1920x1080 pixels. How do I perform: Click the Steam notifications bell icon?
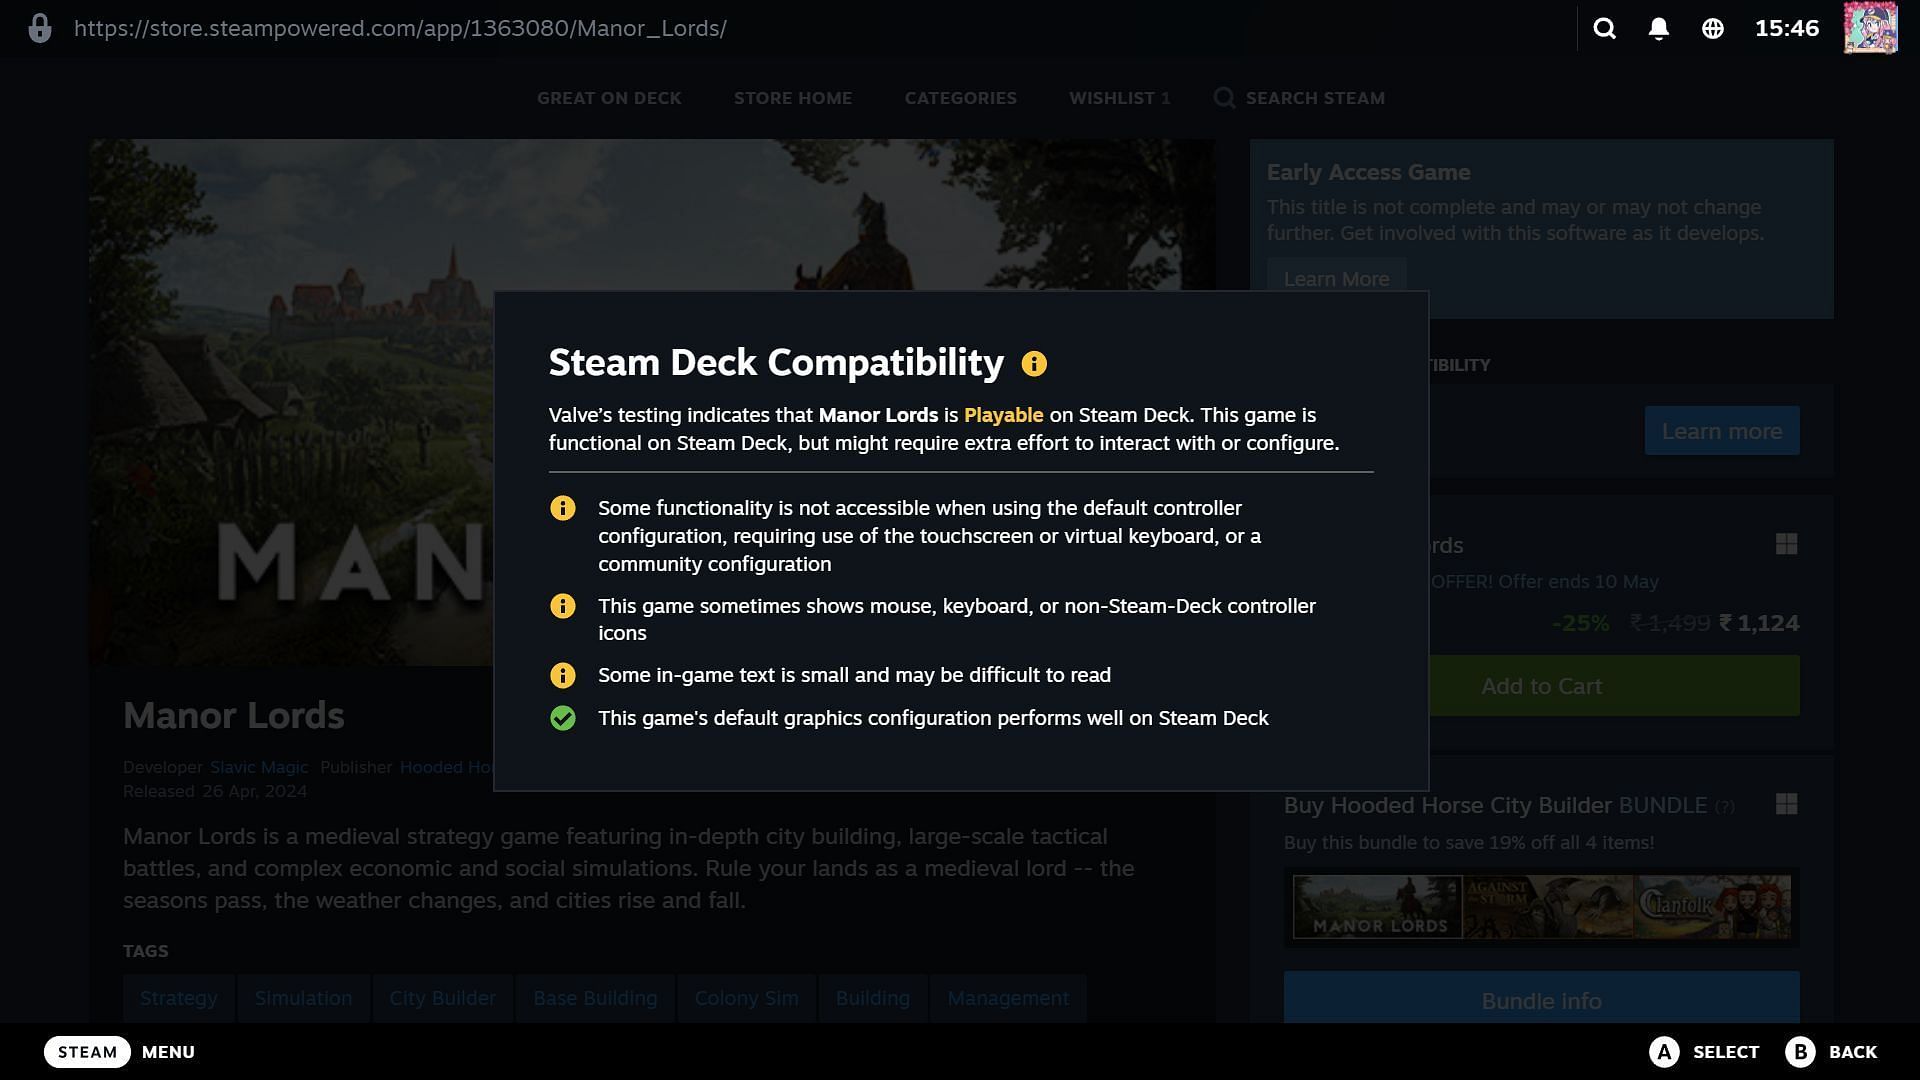[x=1659, y=28]
